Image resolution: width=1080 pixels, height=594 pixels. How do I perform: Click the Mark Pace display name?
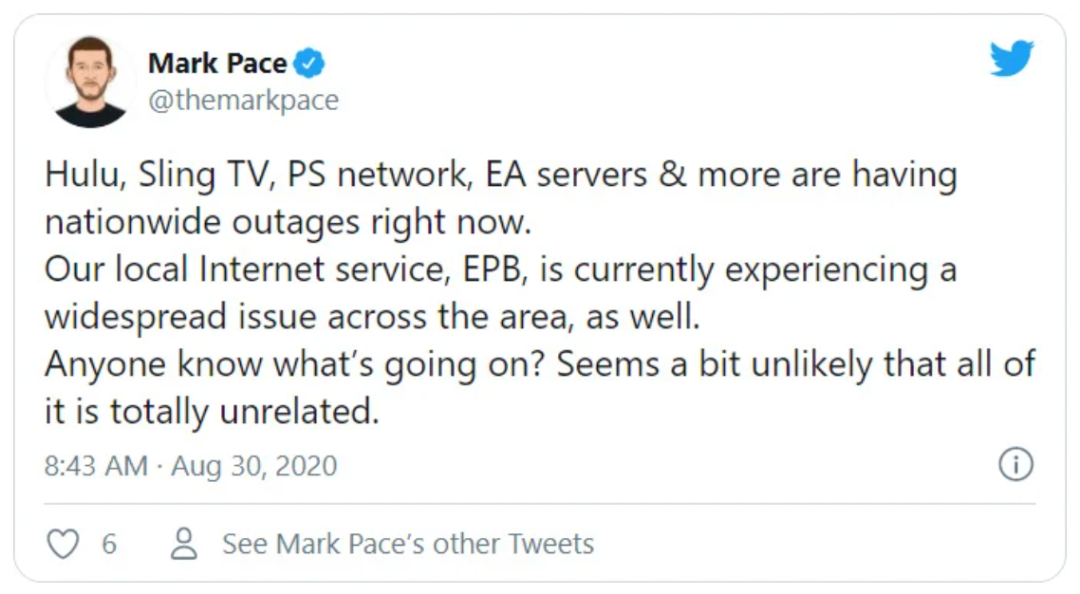(x=217, y=64)
